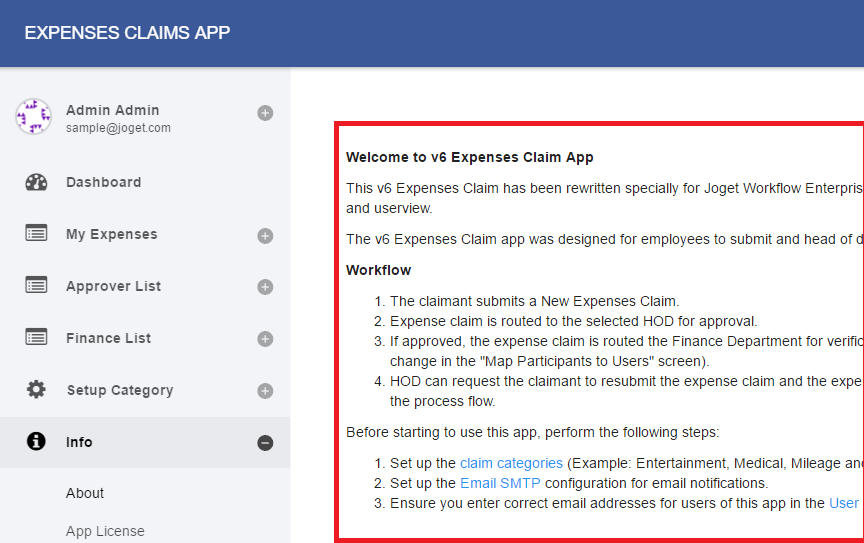Click the Dashboard gauge icon
The width and height of the screenshot is (864, 543).
36,182
